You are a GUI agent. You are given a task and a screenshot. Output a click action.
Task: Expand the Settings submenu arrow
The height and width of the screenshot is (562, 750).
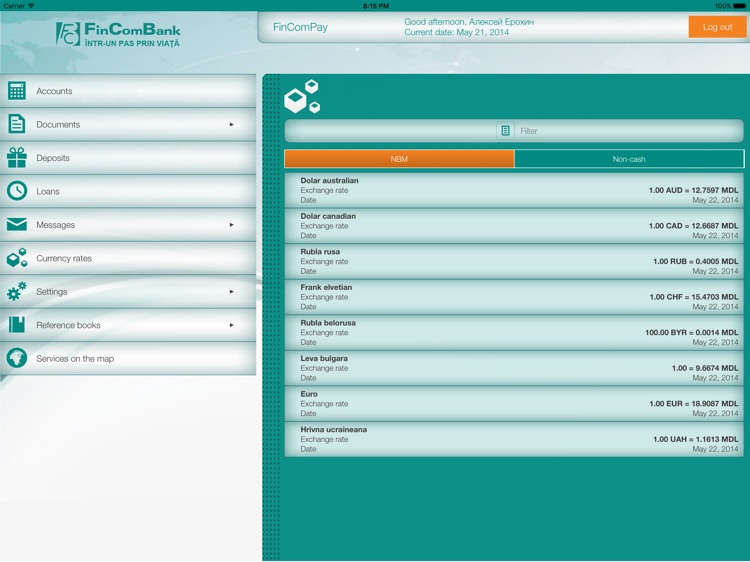(x=232, y=292)
